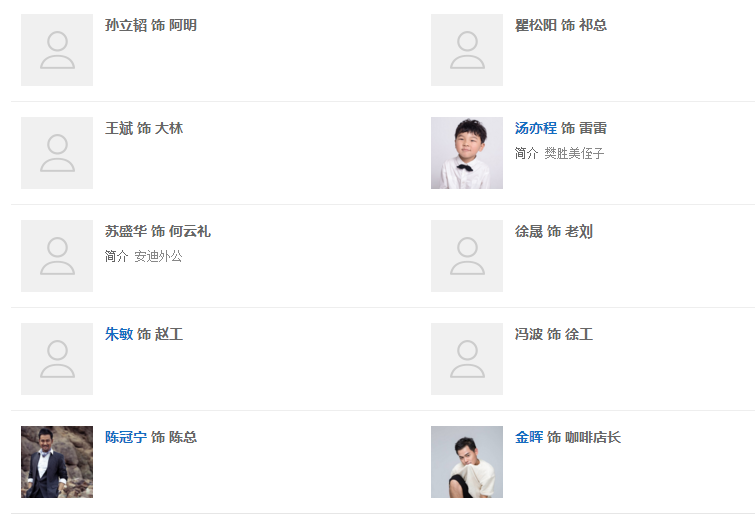Click the 王斌 饰 大林 cast entry
The width and height of the screenshot is (755, 515).
point(144,128)
